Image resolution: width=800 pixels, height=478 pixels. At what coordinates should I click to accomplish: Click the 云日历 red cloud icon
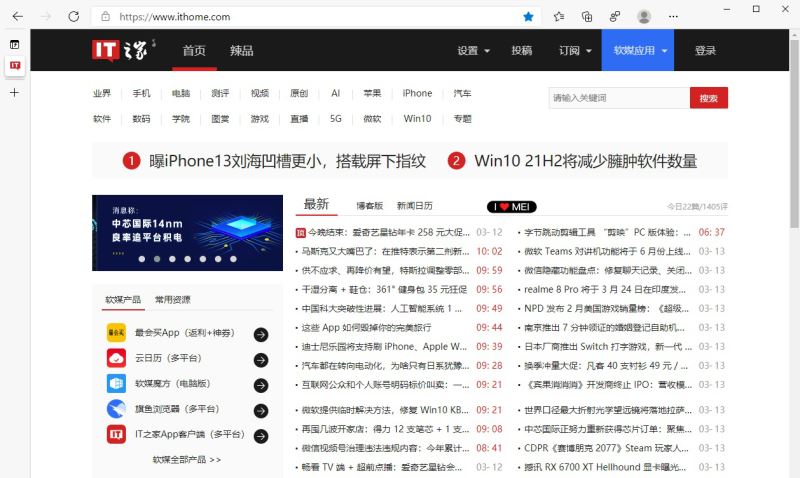116,358
